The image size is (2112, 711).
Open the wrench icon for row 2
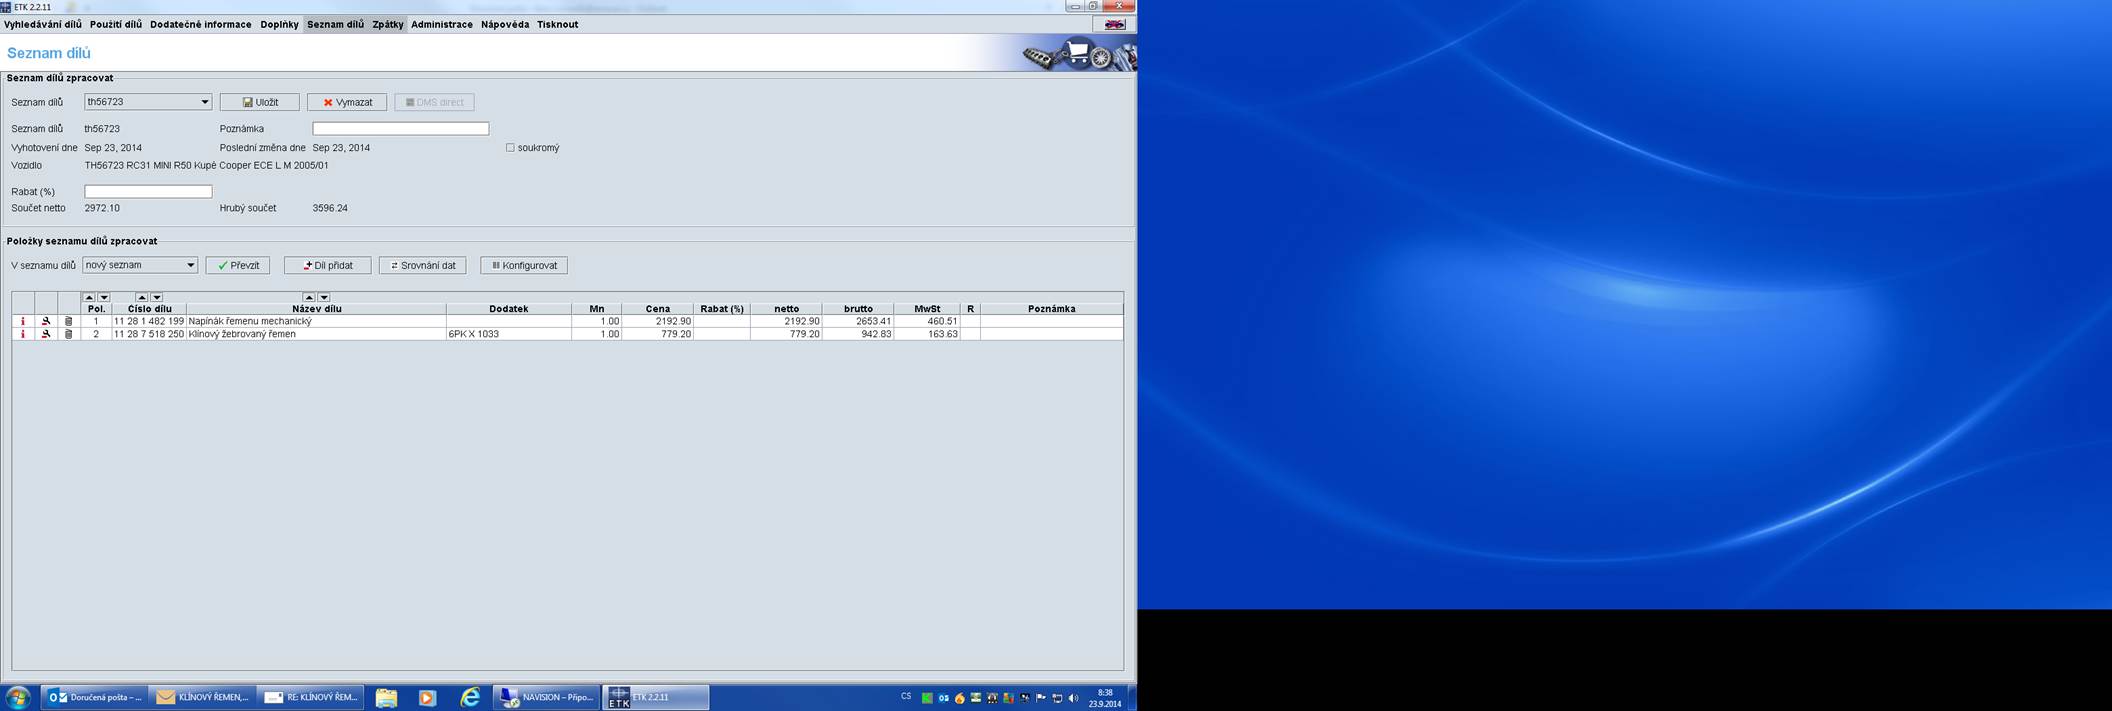point(46,334)
